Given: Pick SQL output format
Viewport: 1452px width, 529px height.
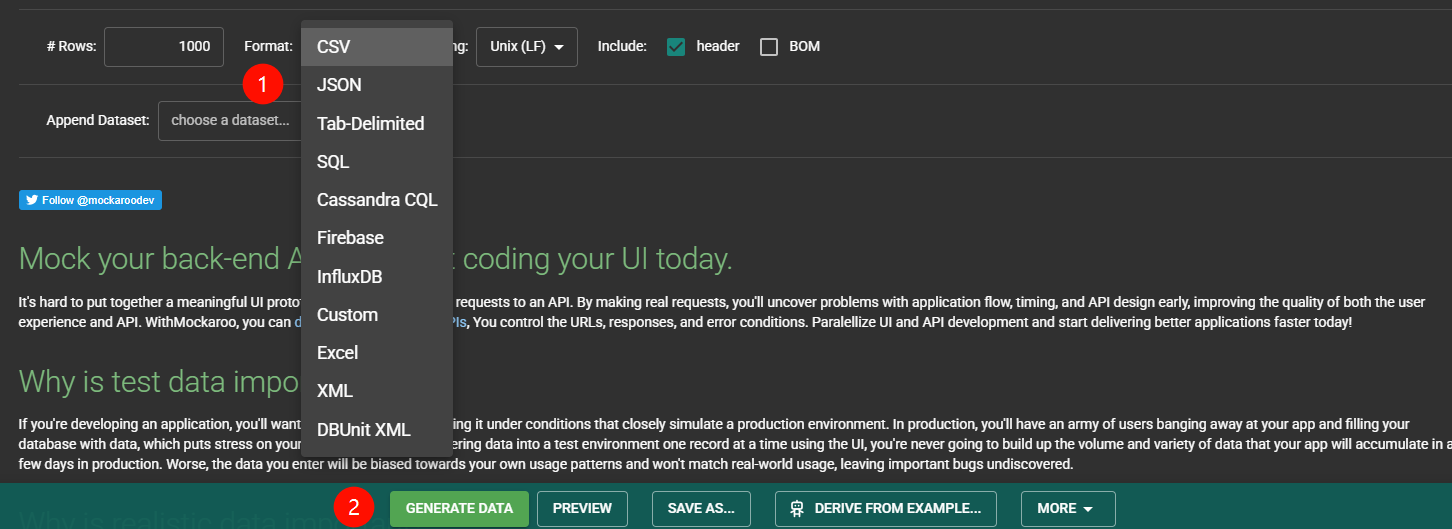Looking at the screenshot, I should 377,162.
